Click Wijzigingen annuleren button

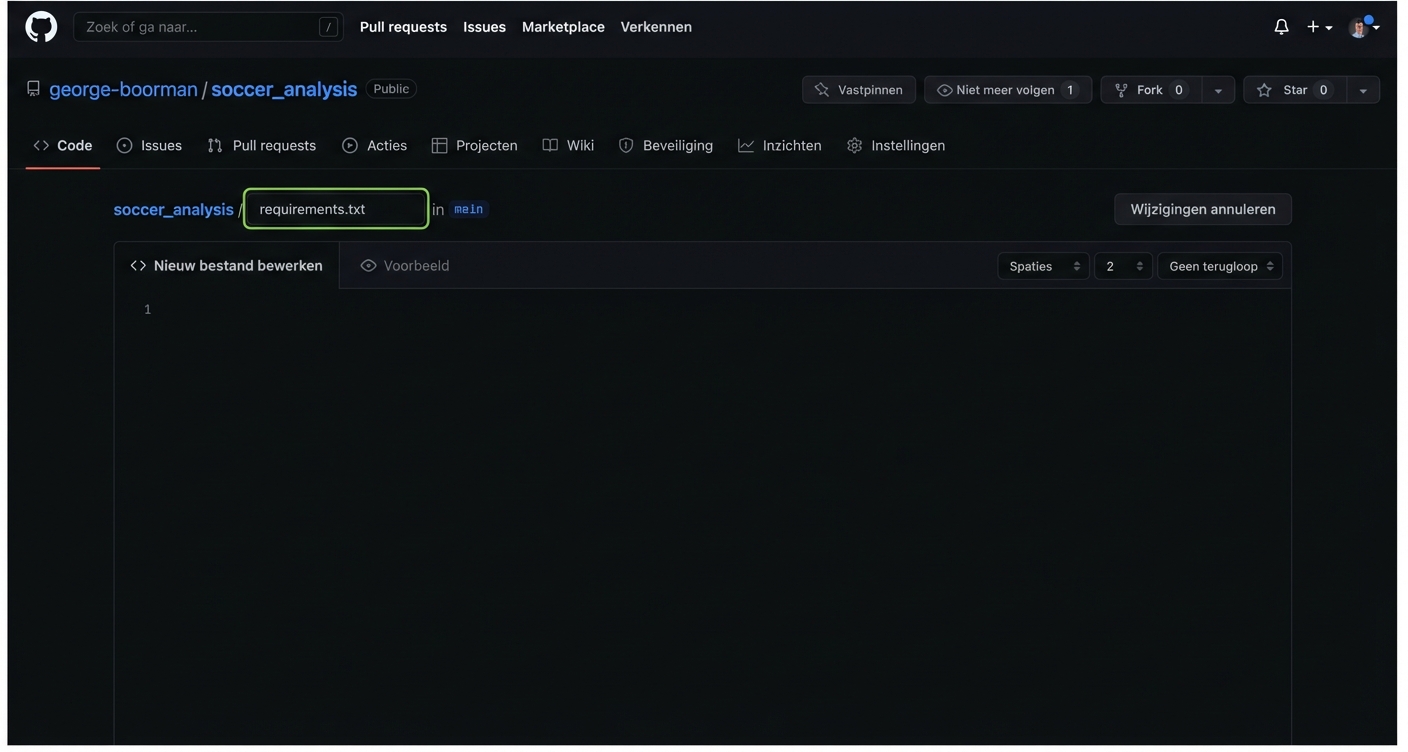[x=1202, y=210]
